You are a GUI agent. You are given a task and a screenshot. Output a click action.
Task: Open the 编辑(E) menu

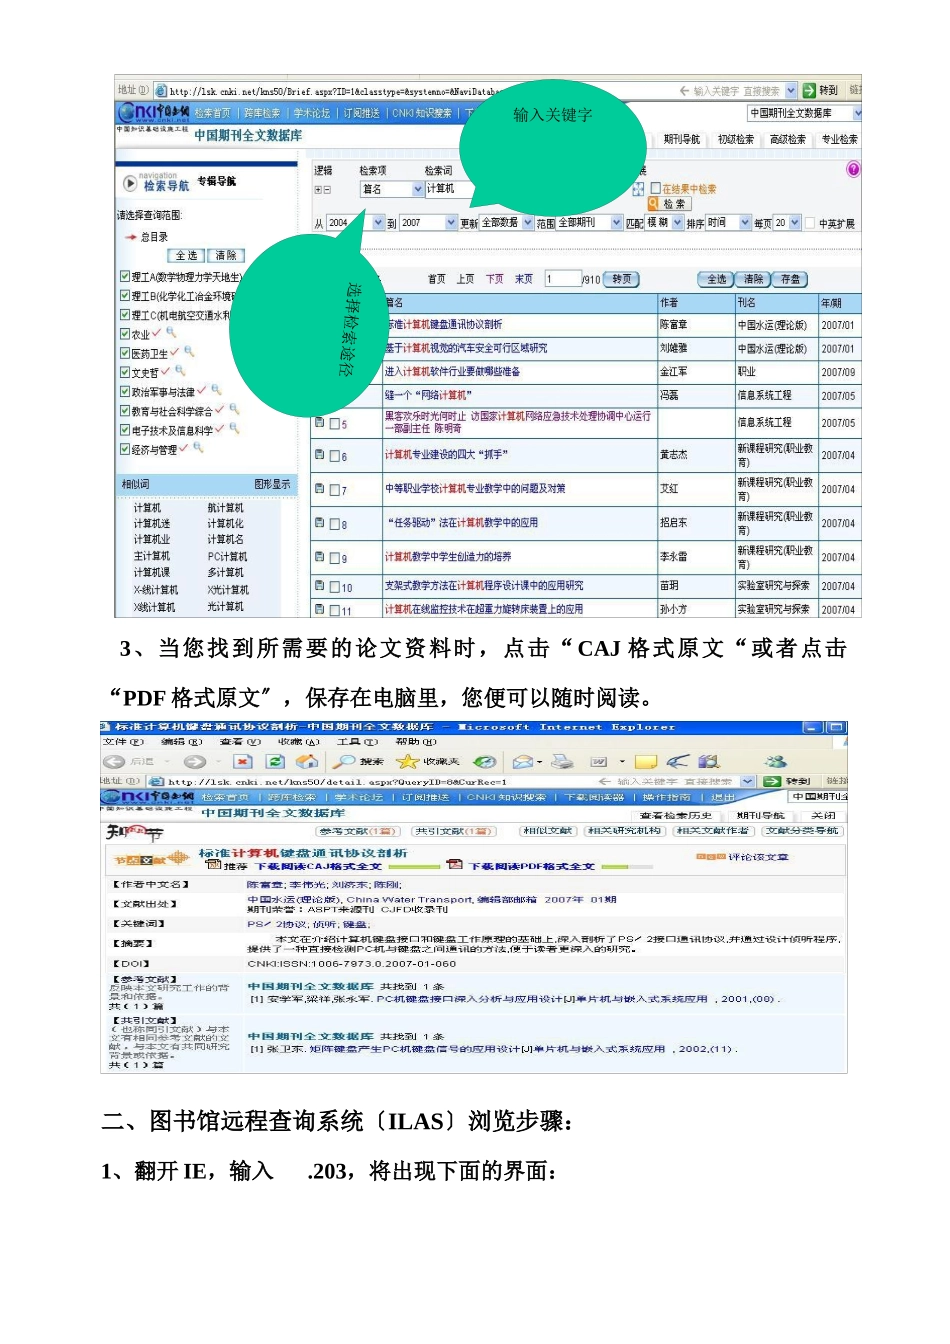pos(181,742)
